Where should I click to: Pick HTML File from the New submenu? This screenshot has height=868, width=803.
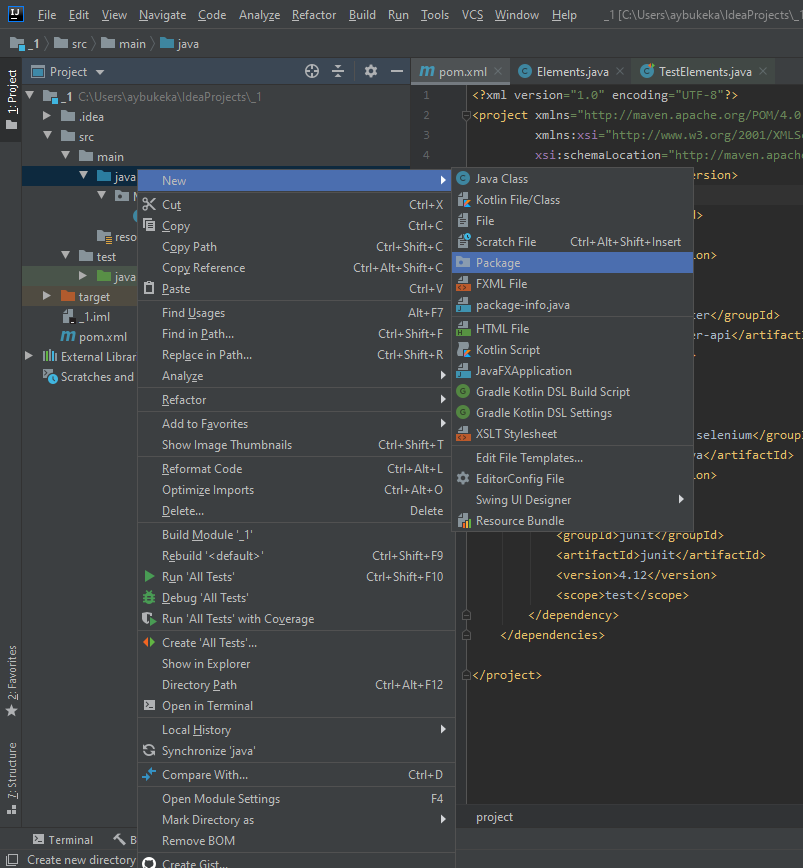[572, 329]
